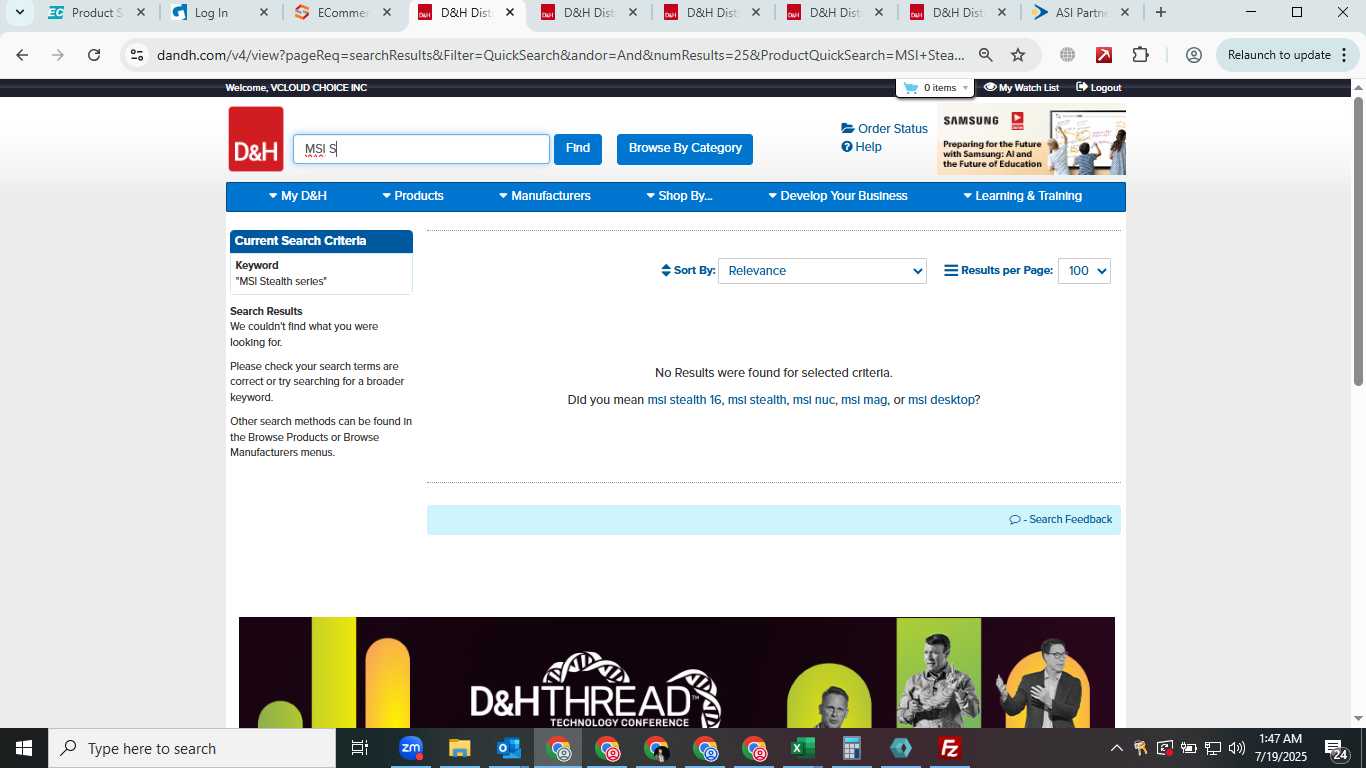Open Zoom from the taskbar
The width and height of the screenshot is (1366, 768).
tap(410, 748)
